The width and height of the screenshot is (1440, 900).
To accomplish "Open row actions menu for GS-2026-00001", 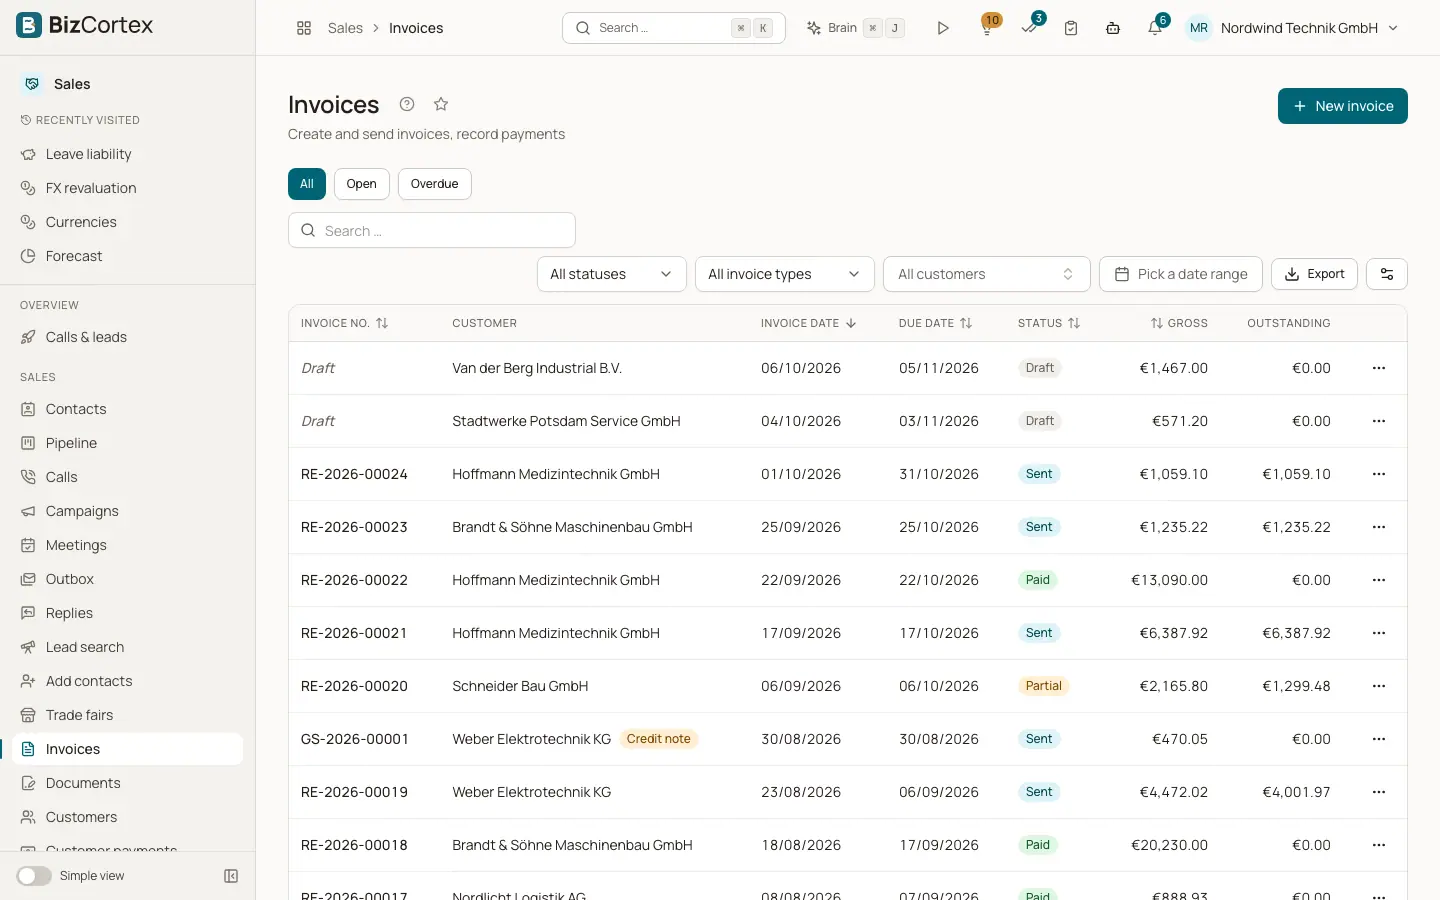I will 1379,739.
